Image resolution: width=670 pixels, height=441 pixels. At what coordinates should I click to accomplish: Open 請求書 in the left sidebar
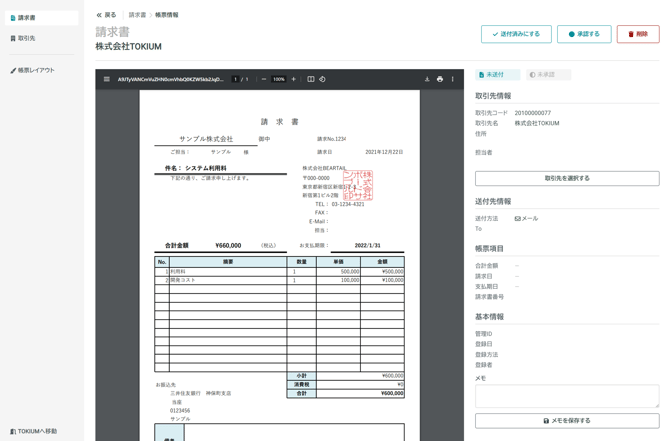pos(39,18)
